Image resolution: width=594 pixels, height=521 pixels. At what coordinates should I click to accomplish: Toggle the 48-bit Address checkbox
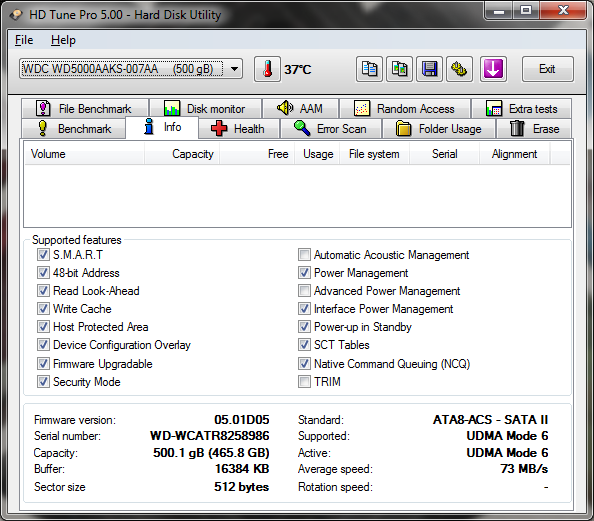tap(43, 272)
